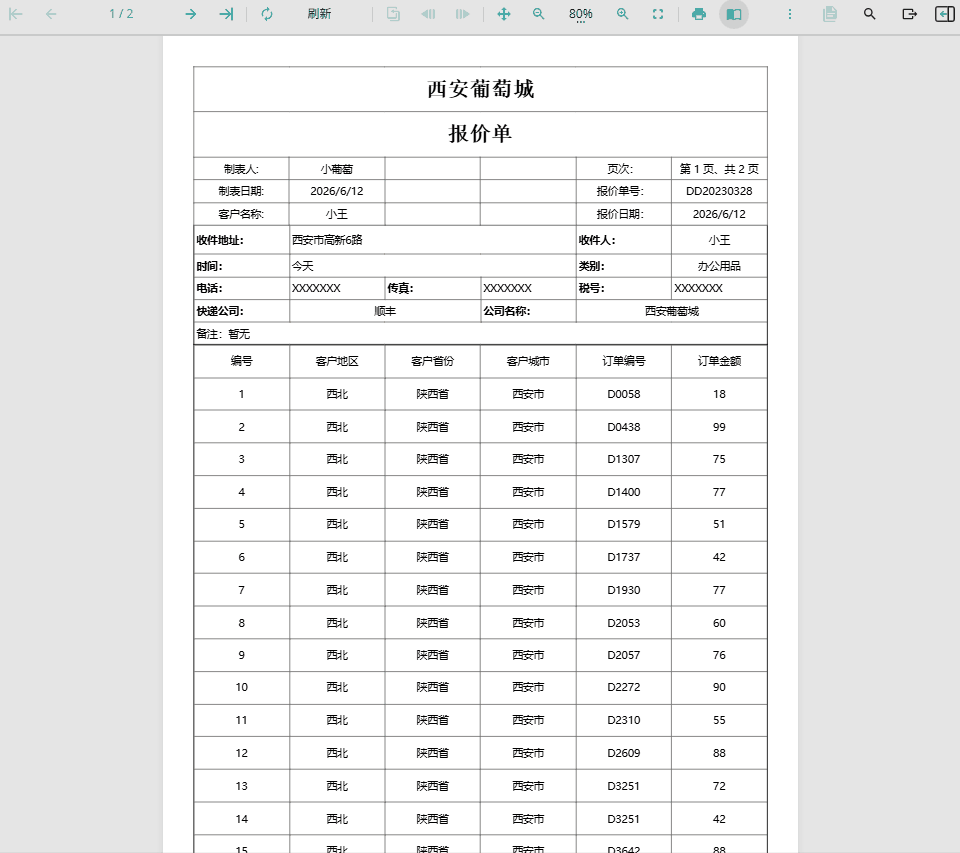The image size is (960, 853).
Task: Click the step backward history icon
Action: (x=428, y=13)
